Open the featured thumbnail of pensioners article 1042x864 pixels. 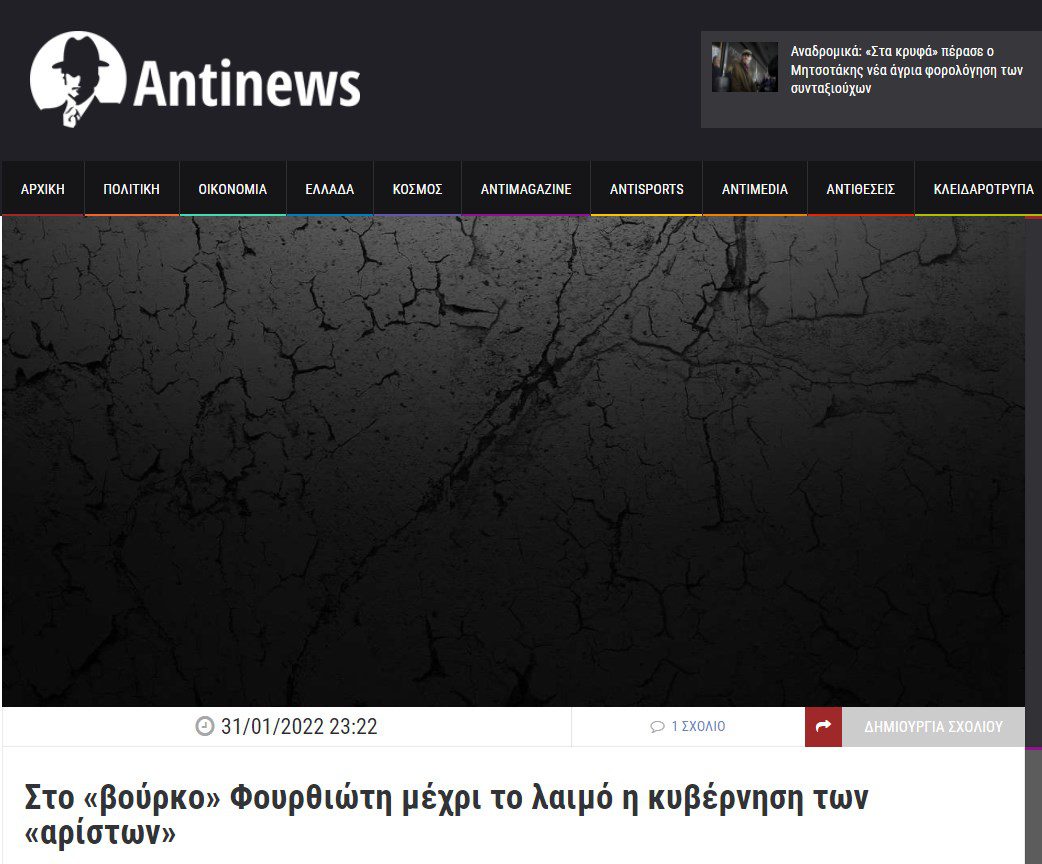745,67
